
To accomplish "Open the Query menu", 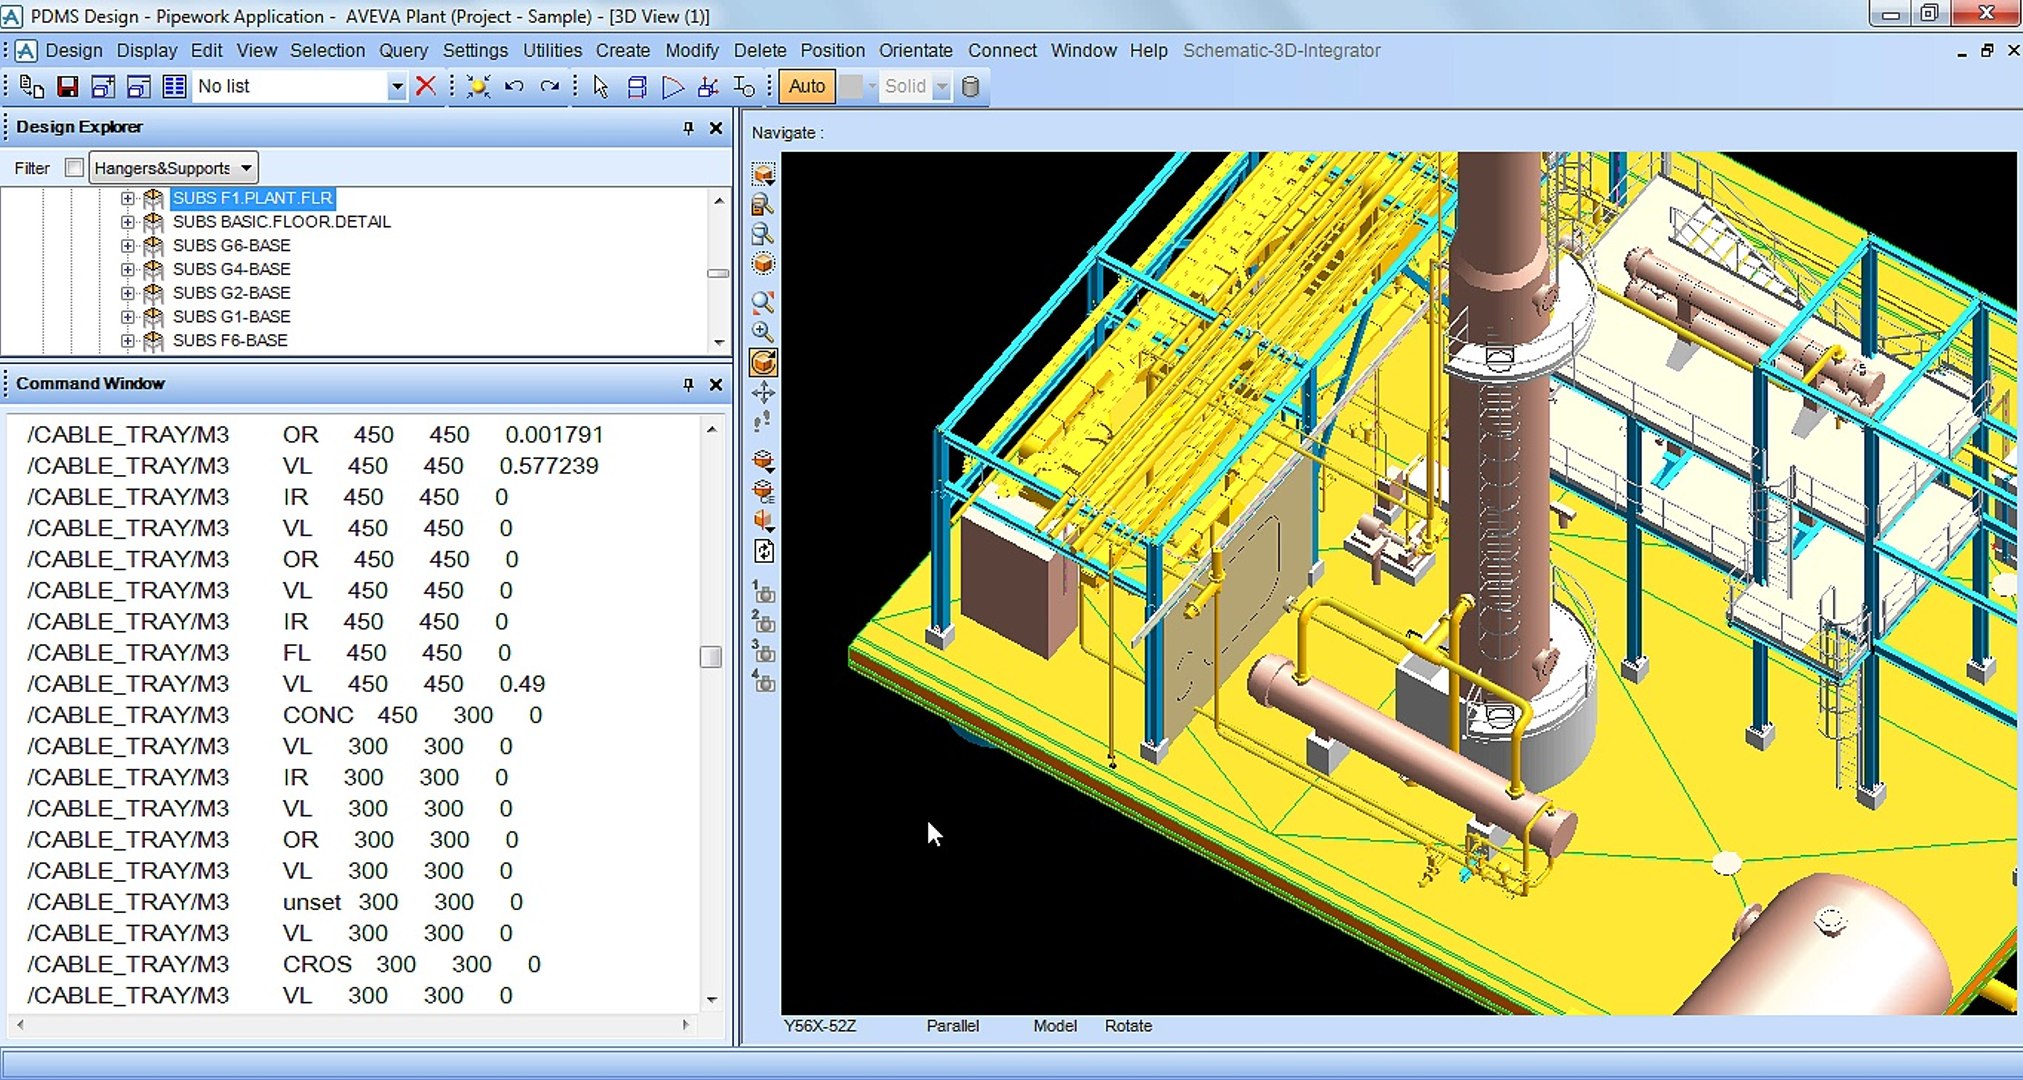I will point(403,51).
